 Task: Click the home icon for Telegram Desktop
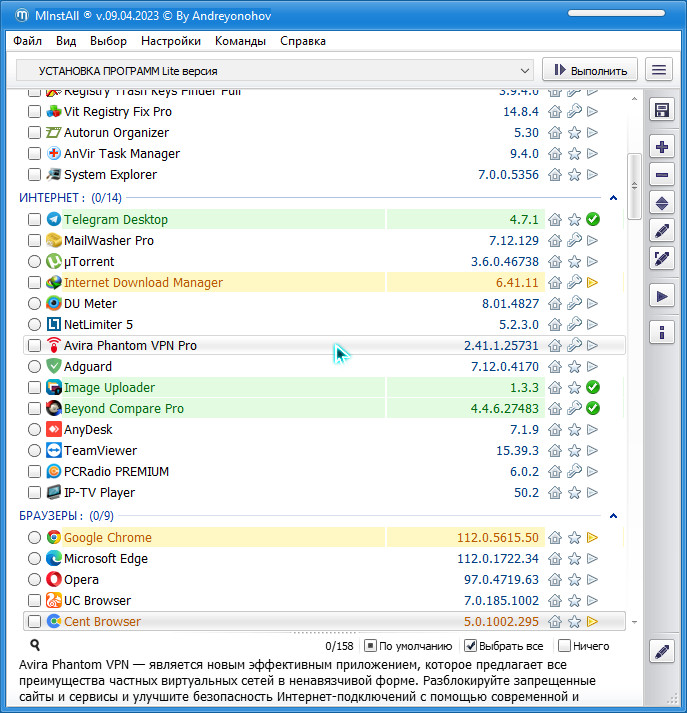(x=555, y=220)
